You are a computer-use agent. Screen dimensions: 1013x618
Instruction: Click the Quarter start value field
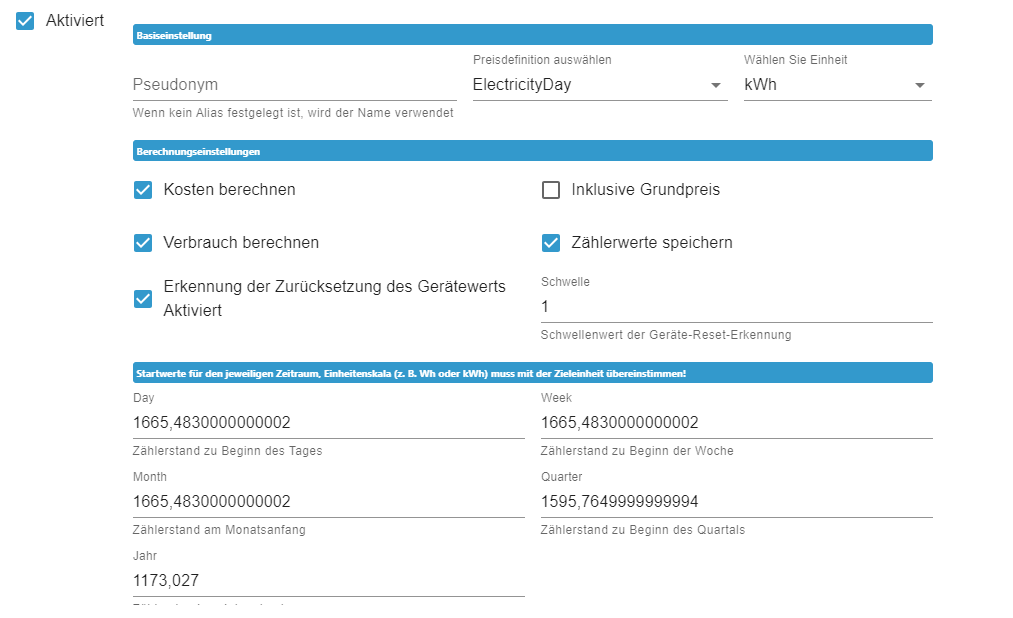736,501
